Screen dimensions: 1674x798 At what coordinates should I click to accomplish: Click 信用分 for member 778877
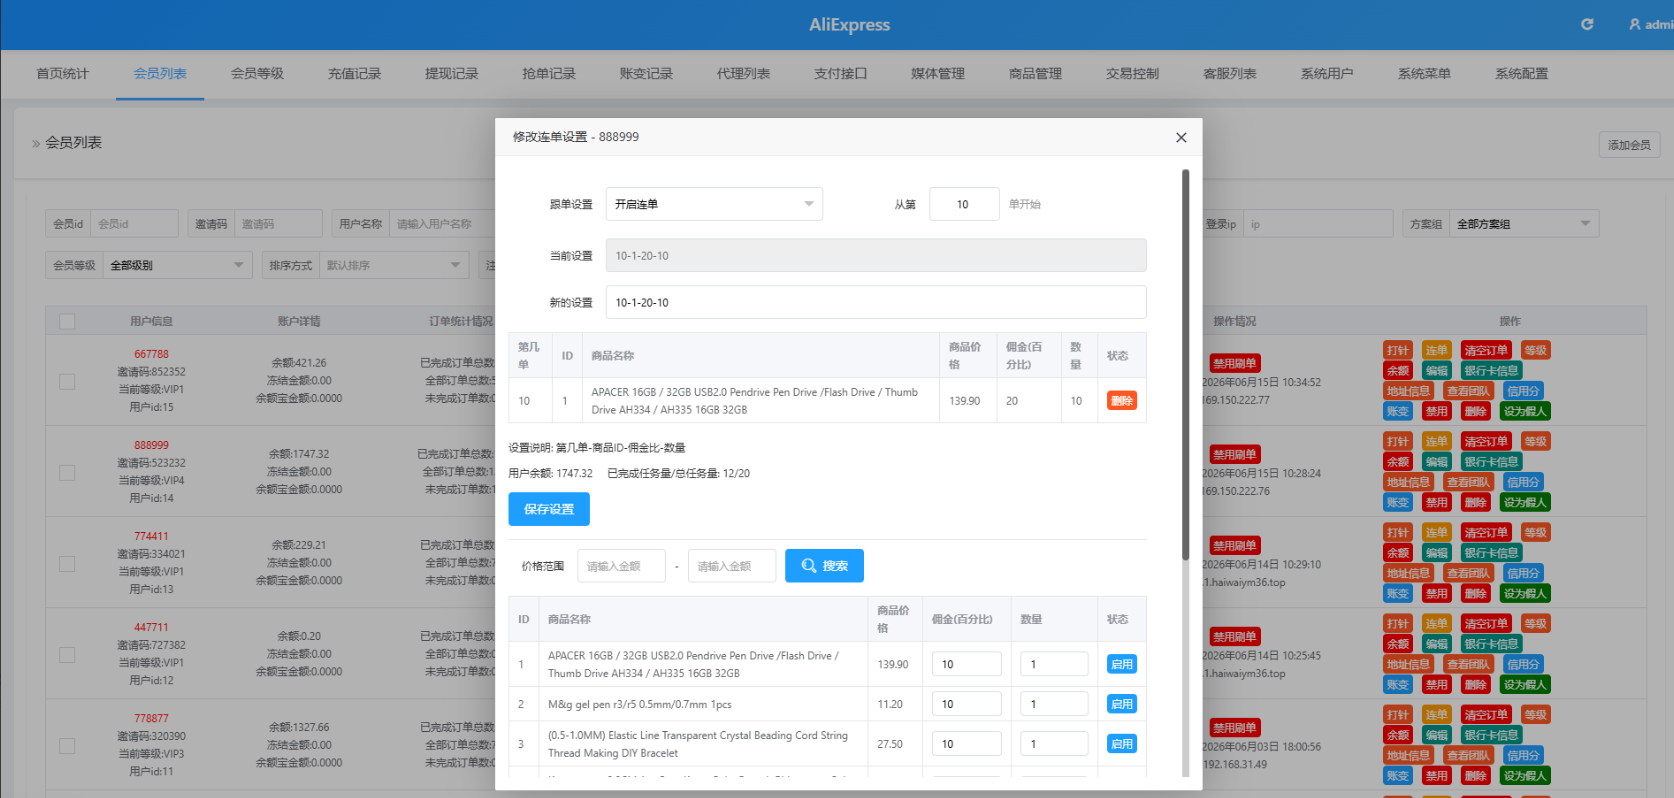1523,755
